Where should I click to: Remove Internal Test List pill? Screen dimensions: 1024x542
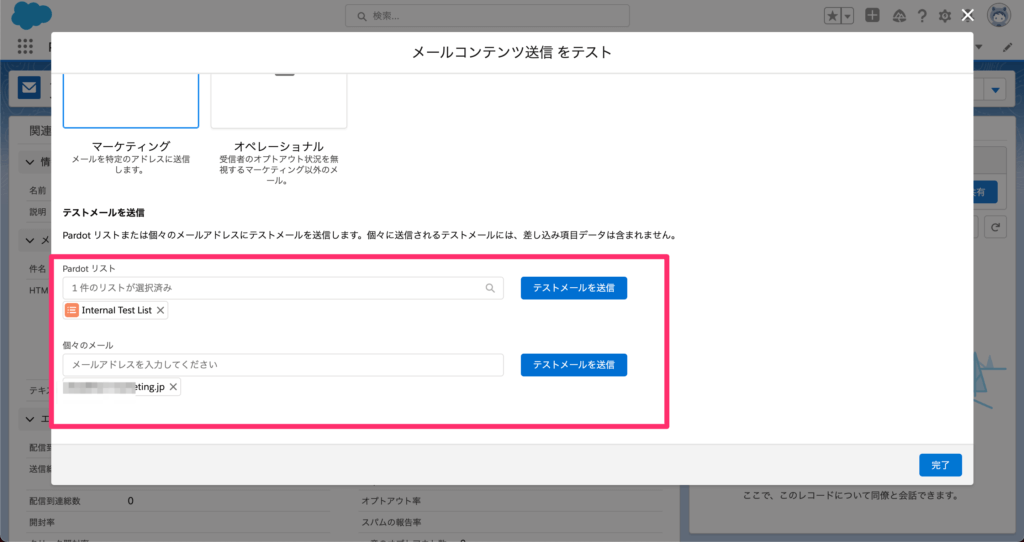click(160, 310)
